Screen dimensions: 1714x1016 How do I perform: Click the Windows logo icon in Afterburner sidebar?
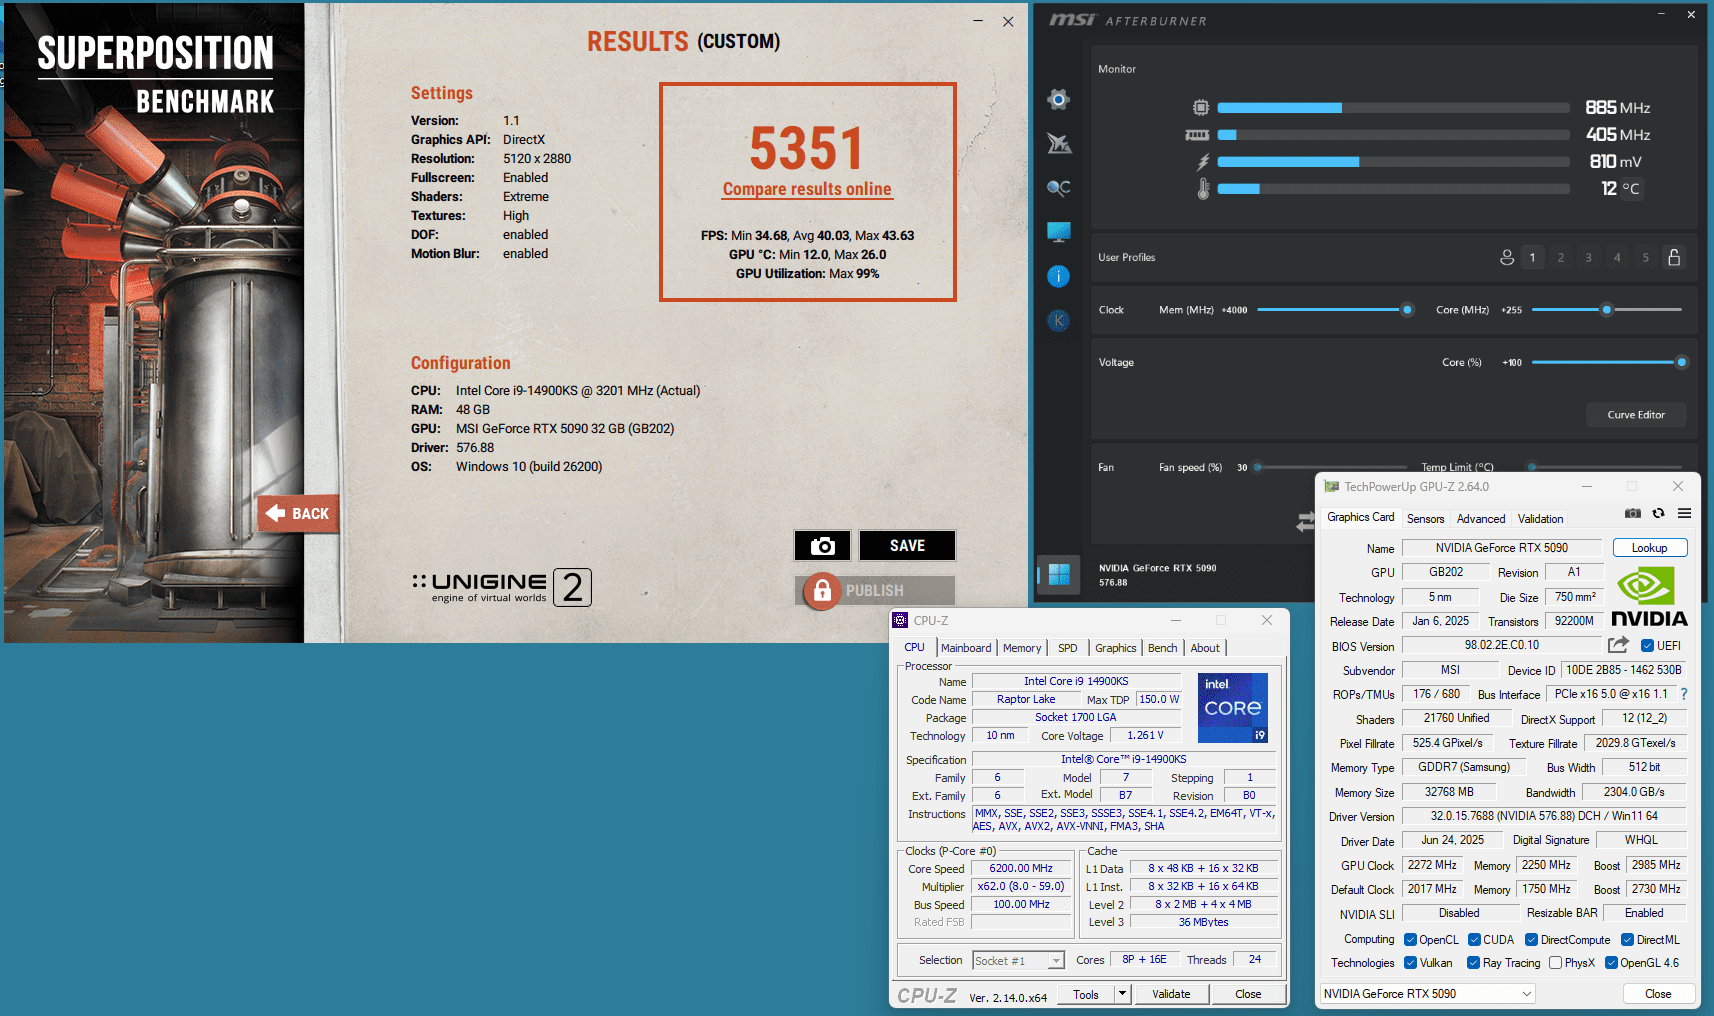click(1059, 574)
